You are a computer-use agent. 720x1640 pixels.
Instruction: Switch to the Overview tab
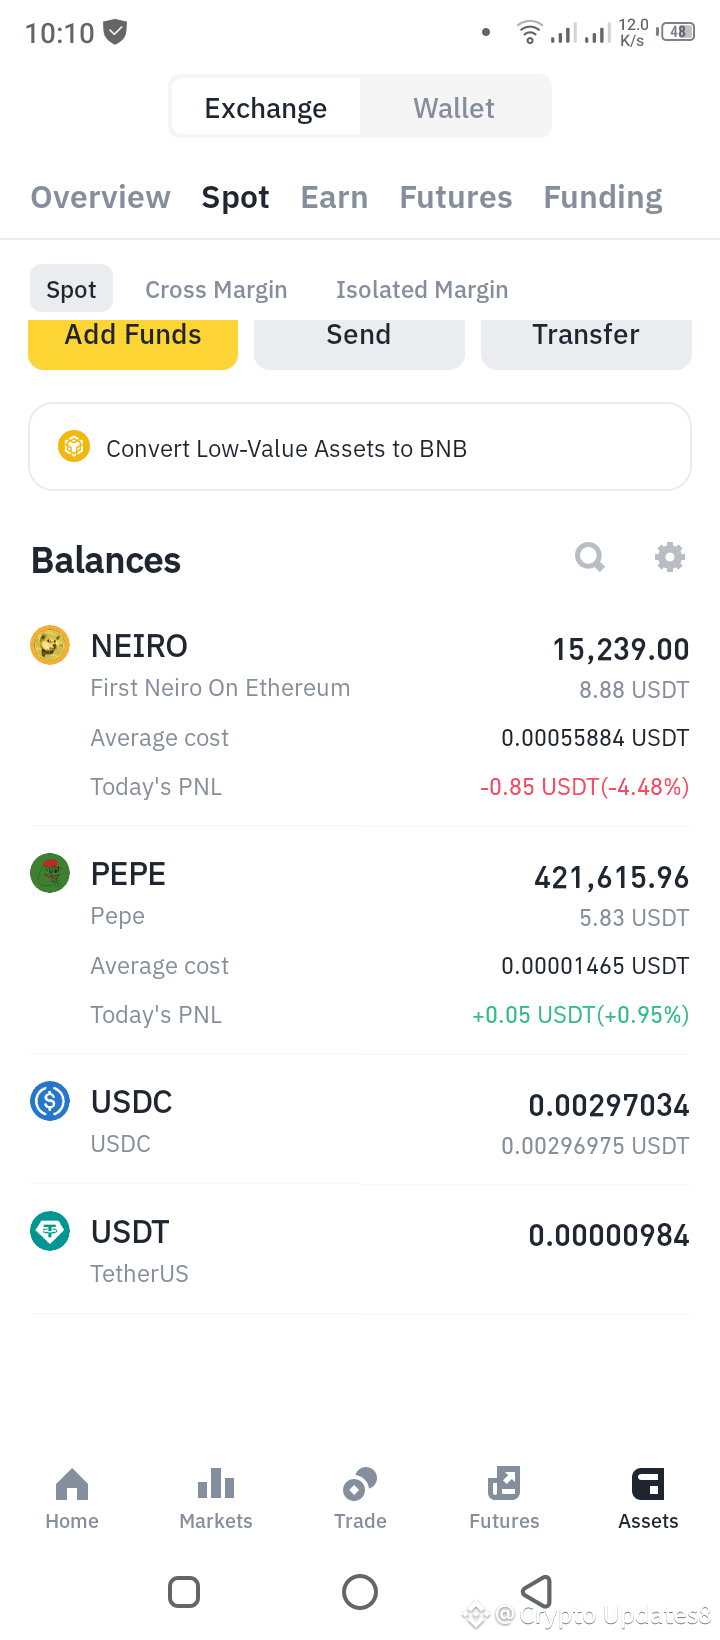click(x=101, y=197)
